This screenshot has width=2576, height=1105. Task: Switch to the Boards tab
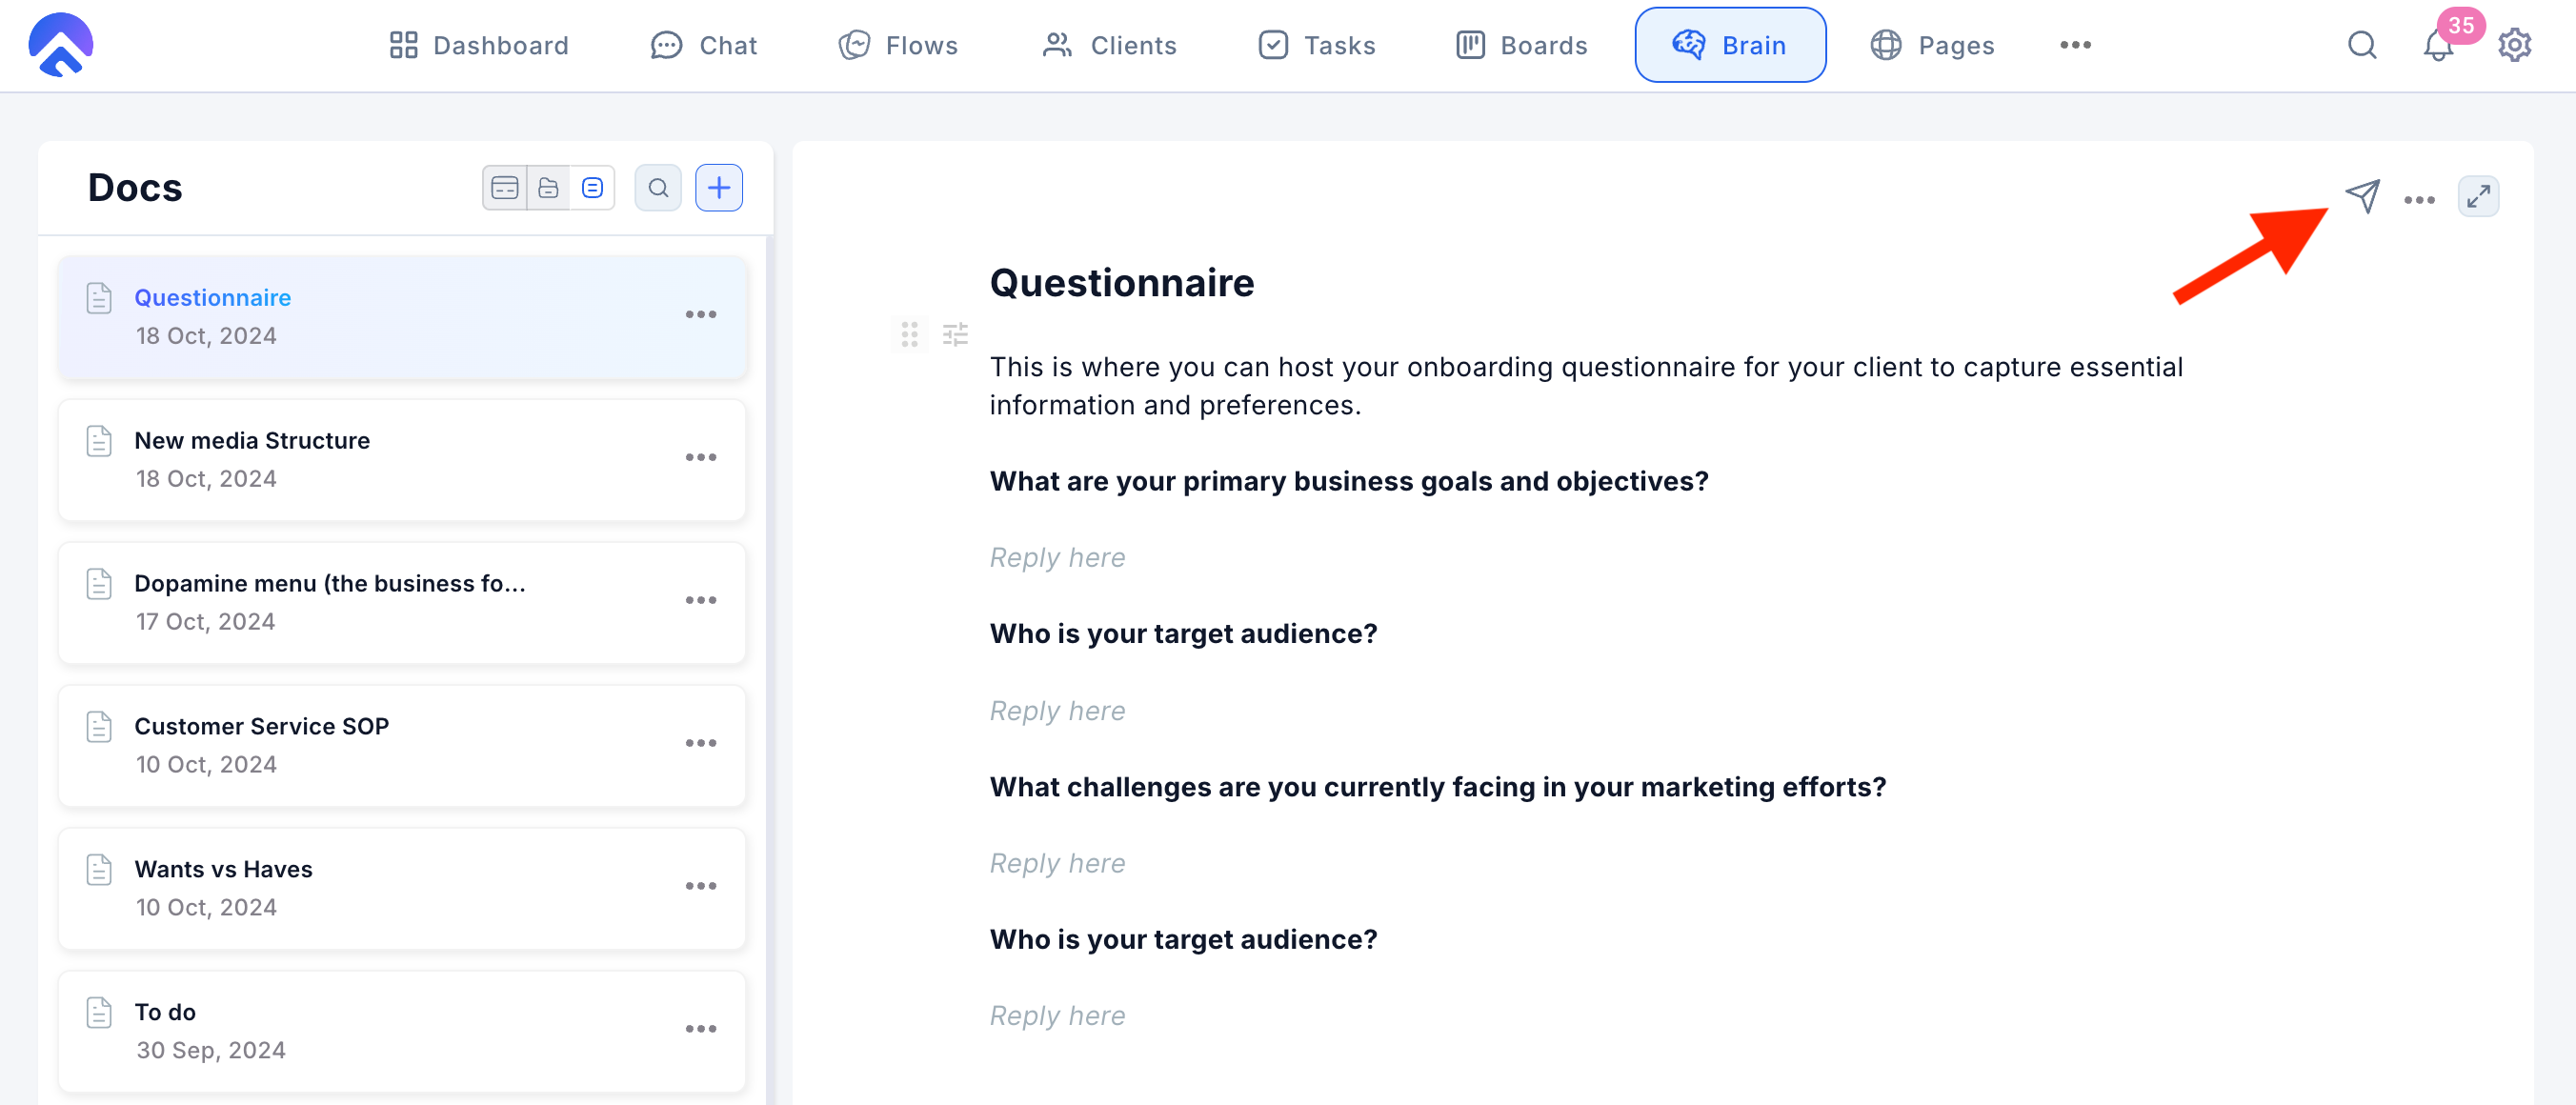1521,46
